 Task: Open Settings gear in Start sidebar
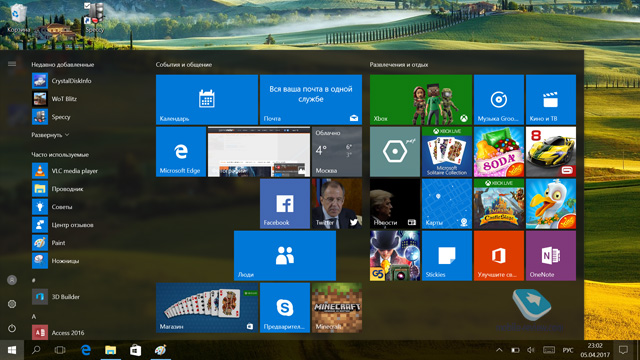[x=12, y=304]
